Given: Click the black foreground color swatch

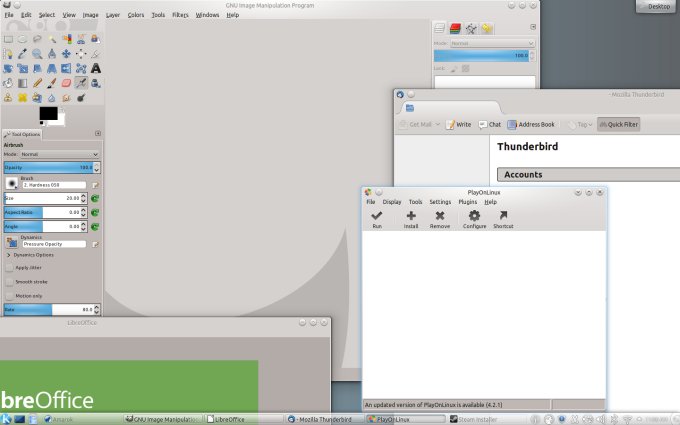Looking at the screenshot, I should [48, 114].
